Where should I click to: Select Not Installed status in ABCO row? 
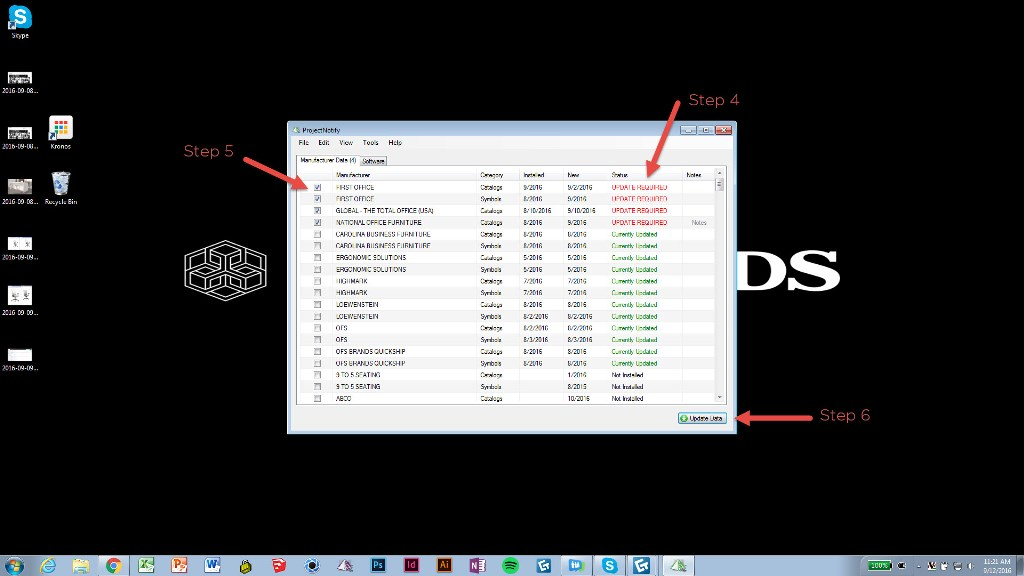point(627,399)
